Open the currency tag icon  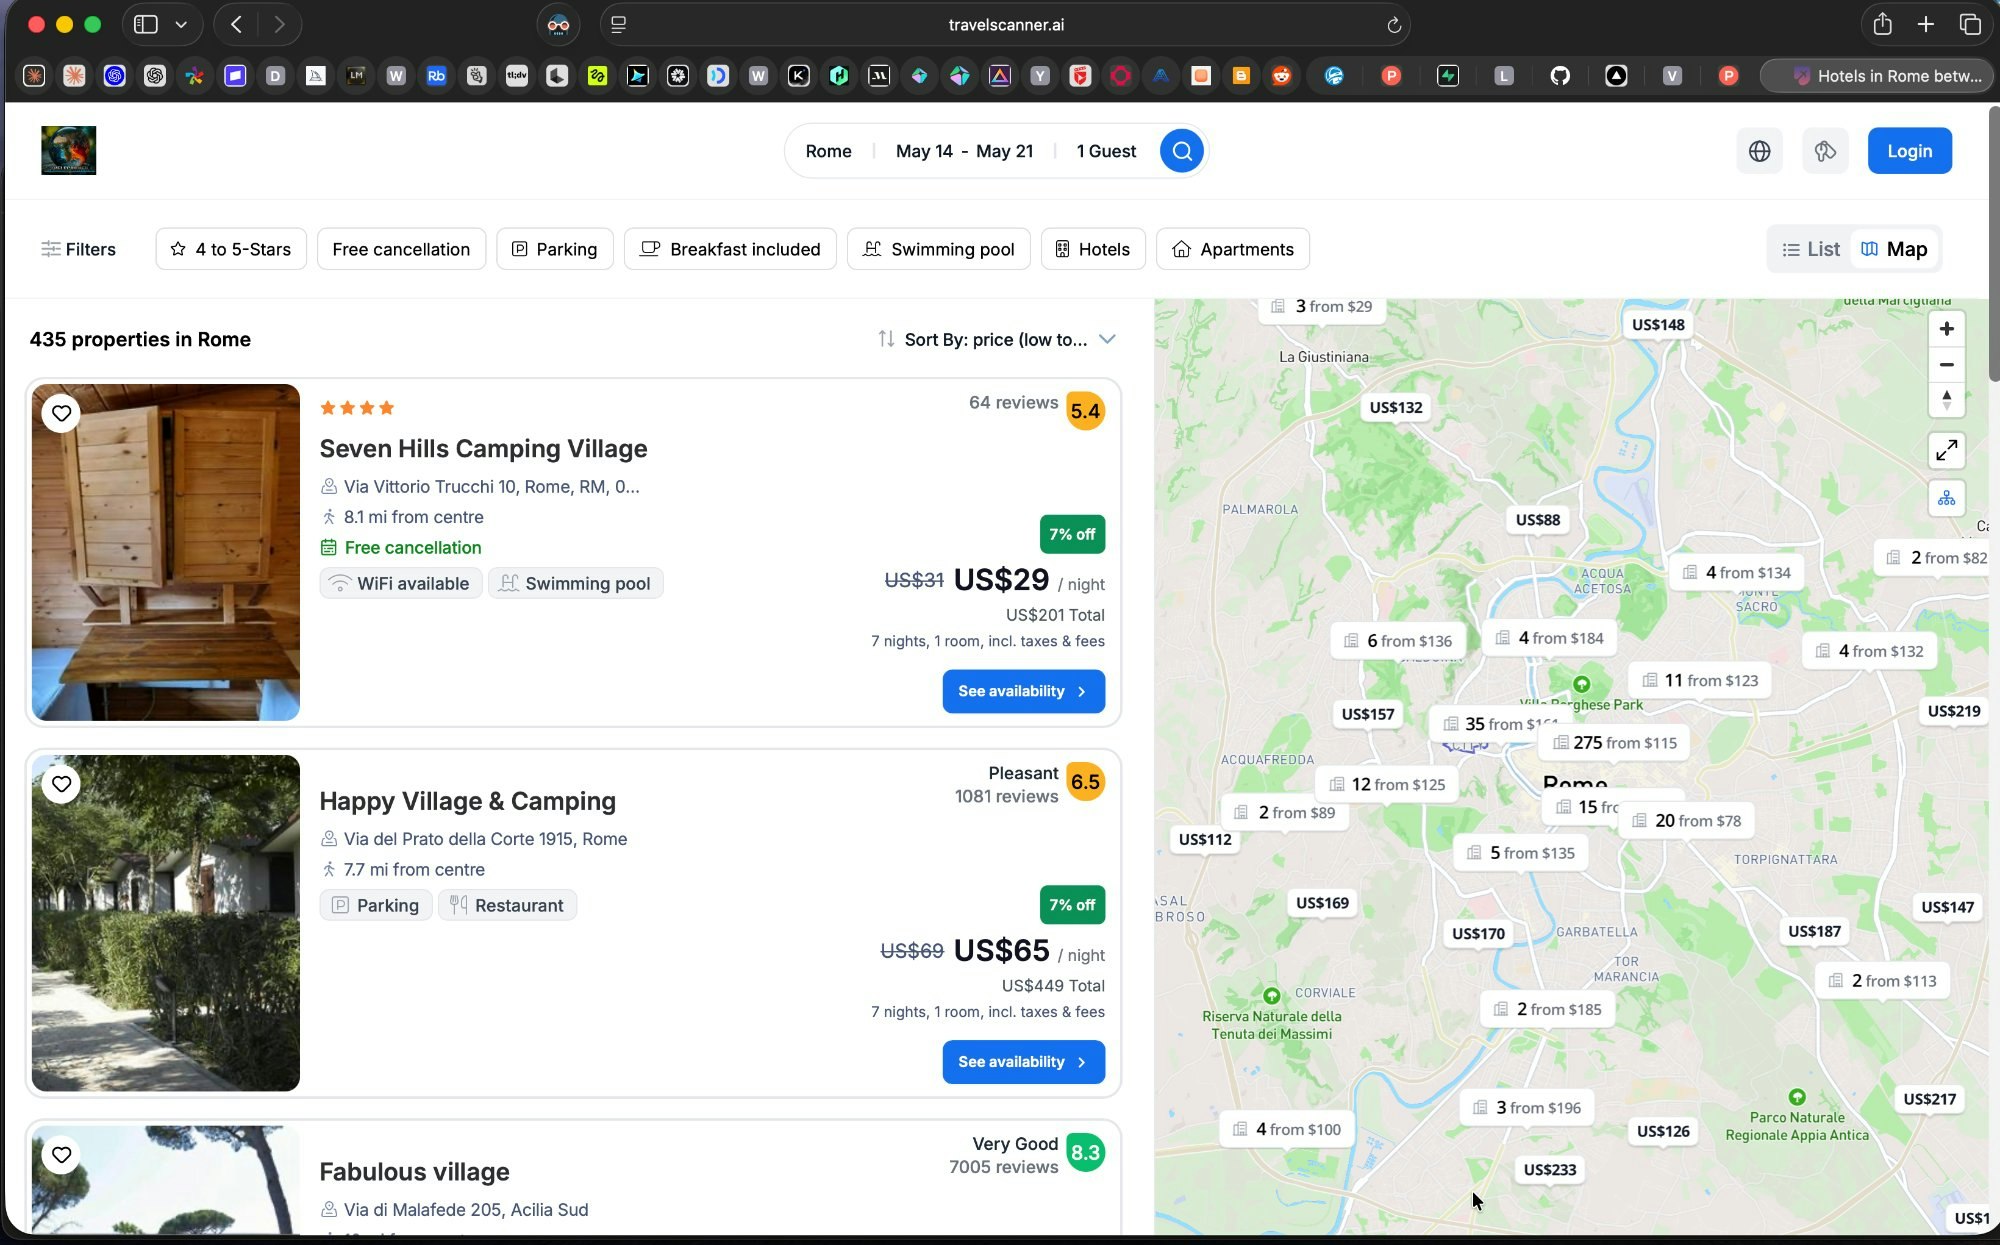[x=1825, y=151]
